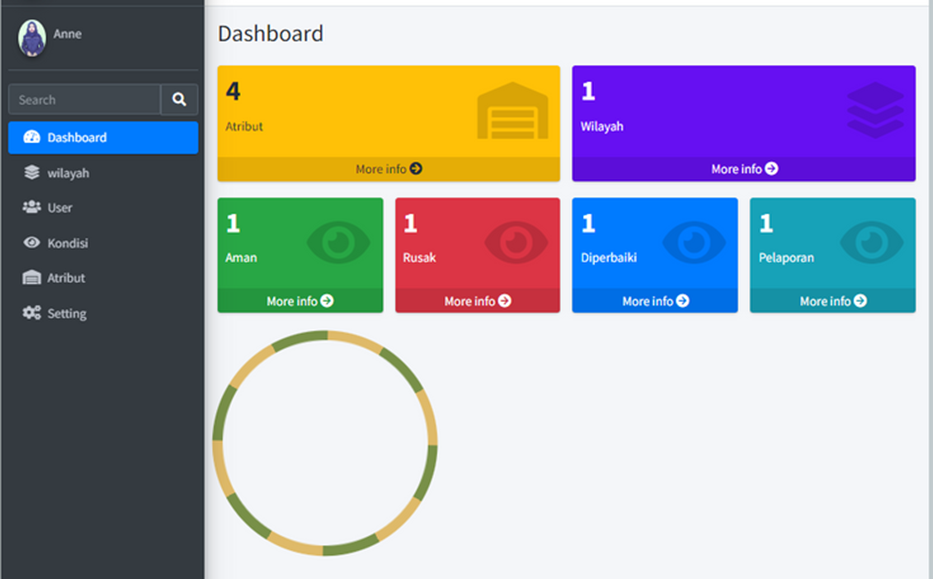Click the Atribut label on the yellow card

(244, 126)
